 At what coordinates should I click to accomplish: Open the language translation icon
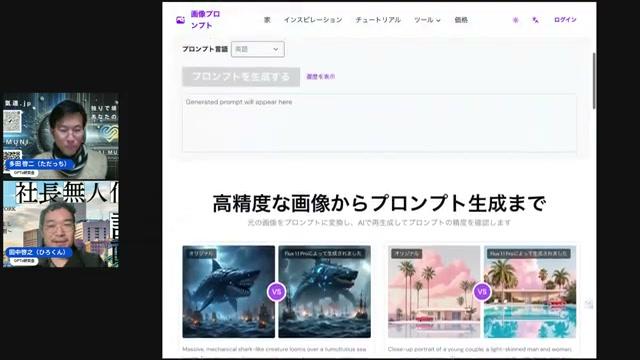point(536,20)
